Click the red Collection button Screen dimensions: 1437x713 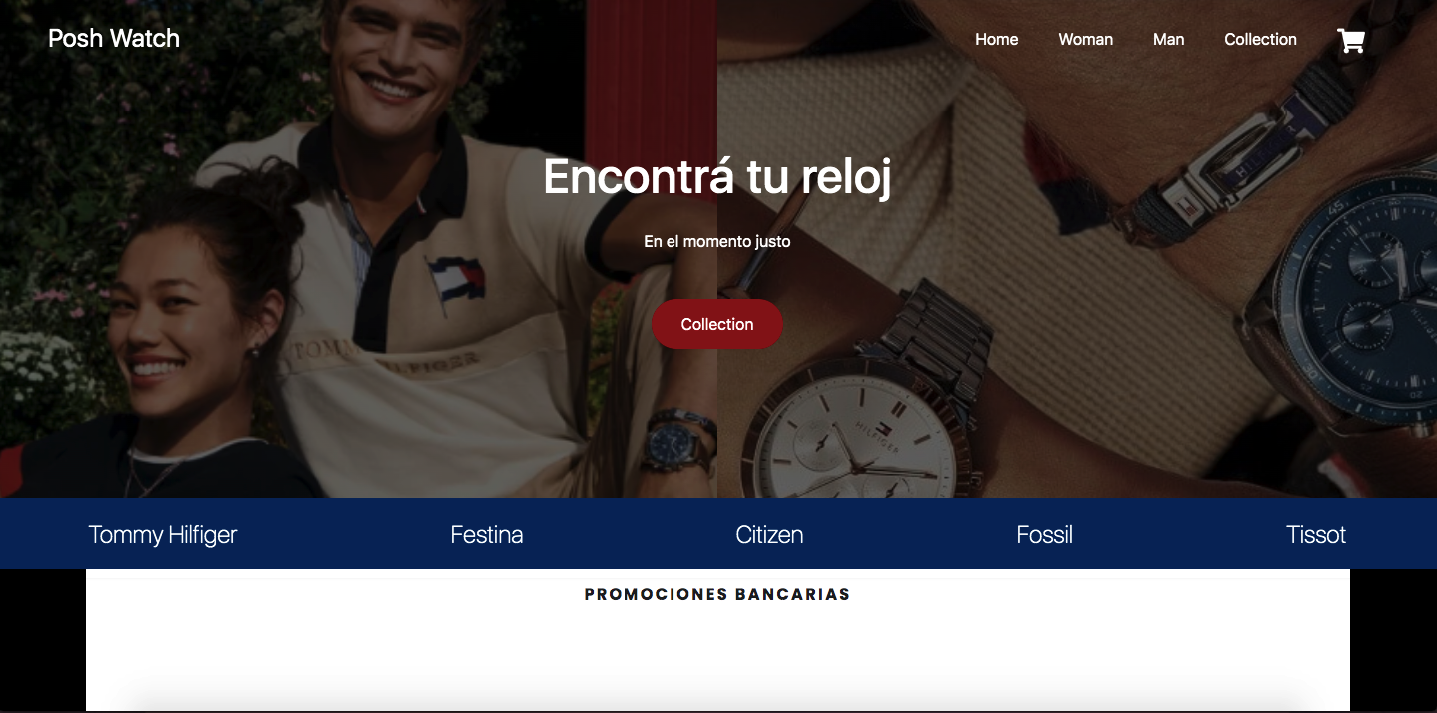[x=717, y=324]
